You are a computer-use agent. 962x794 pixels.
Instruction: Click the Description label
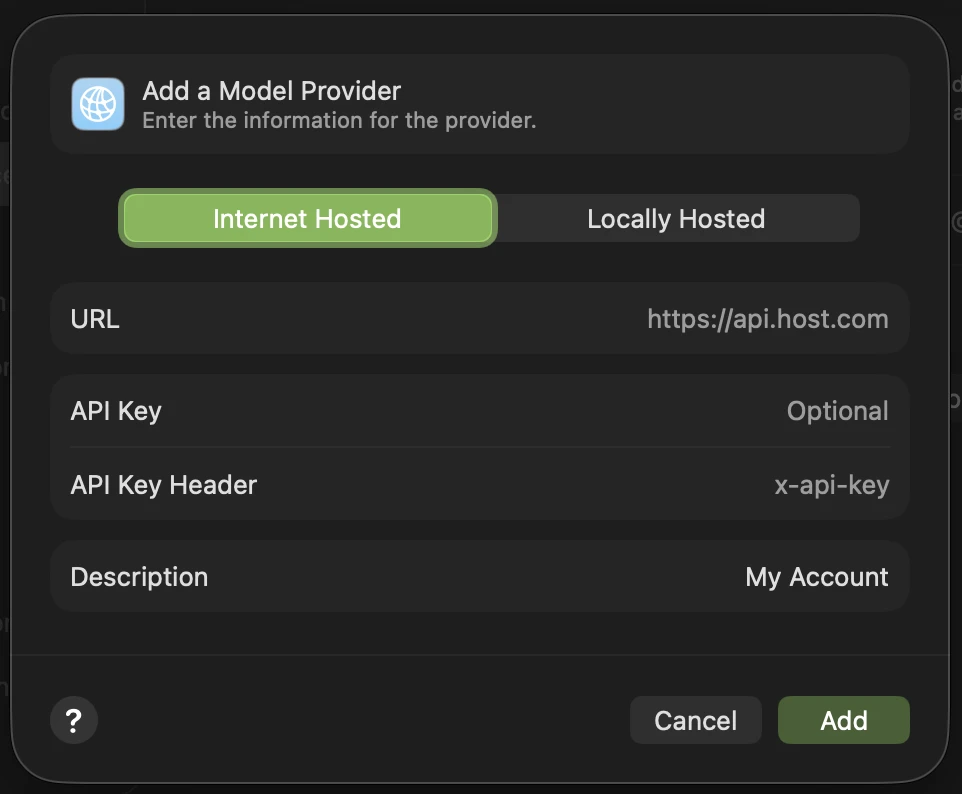pyautogui.click(x=139, y=577)
